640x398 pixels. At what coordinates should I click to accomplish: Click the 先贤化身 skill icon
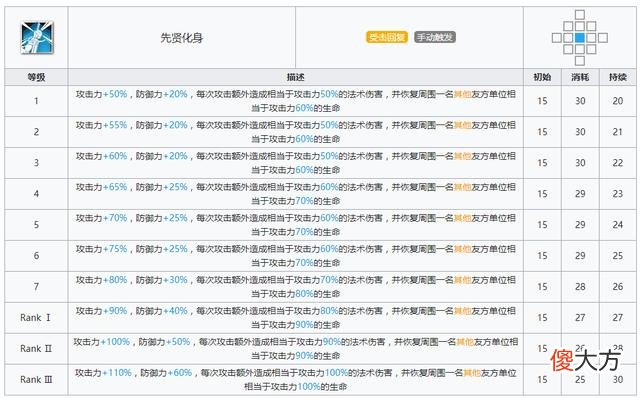pyautogui.click(x=37, y=38)
